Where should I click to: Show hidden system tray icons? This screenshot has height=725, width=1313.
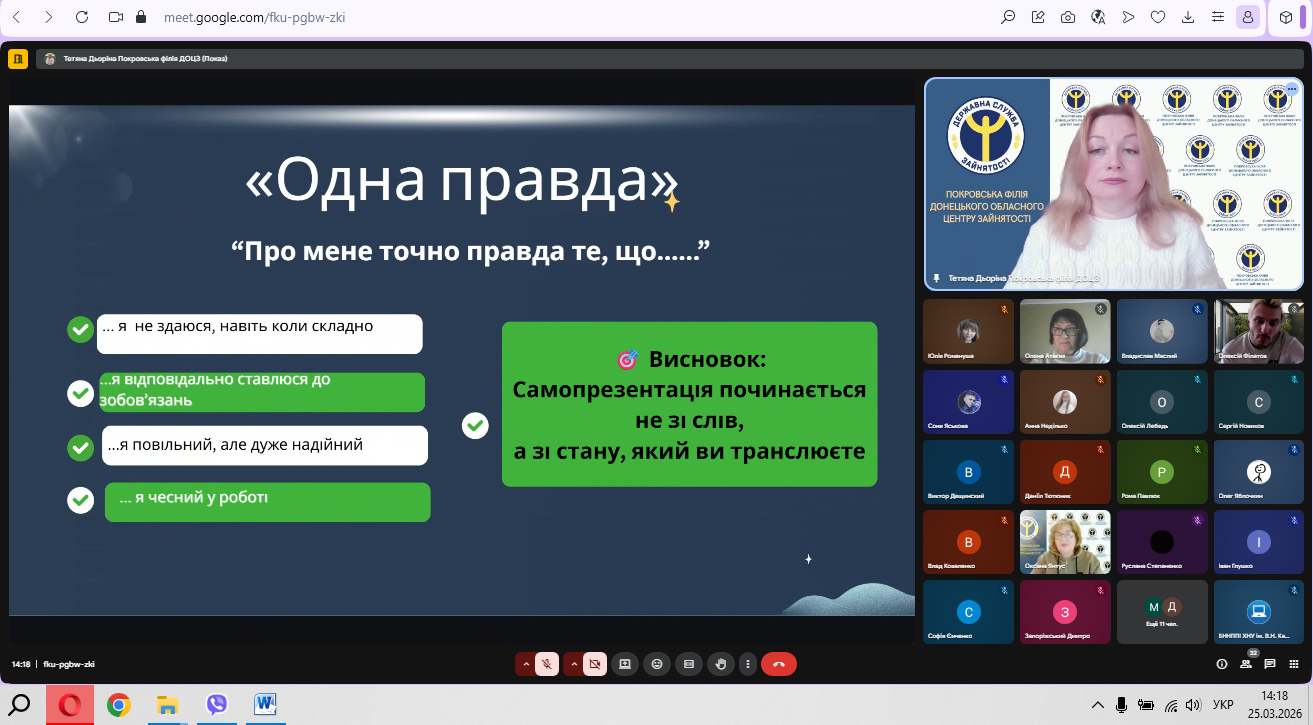(1097, 705)
